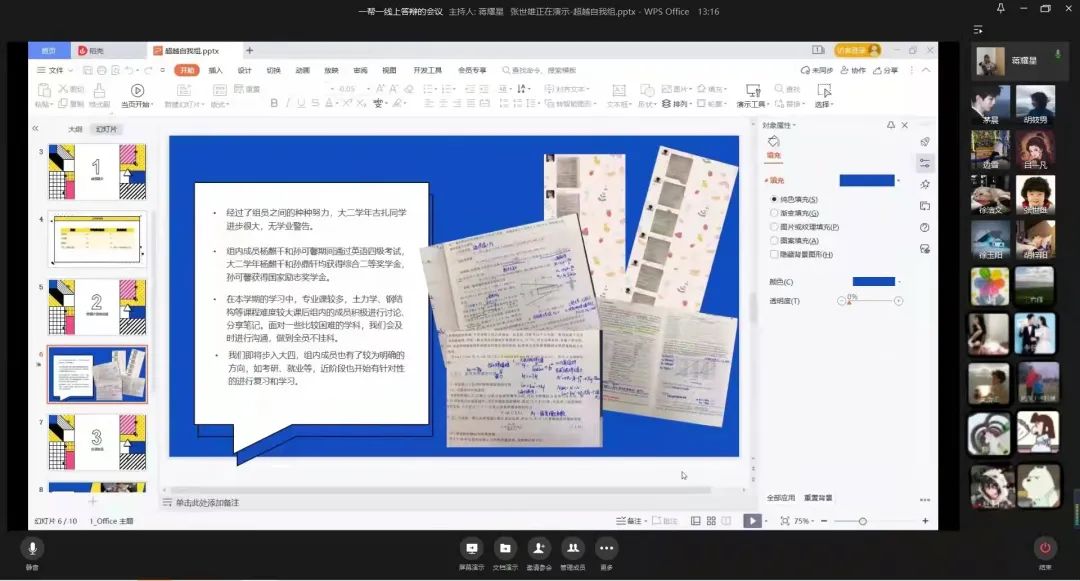Collapse the slide thumbnail pane chevrons
Screen dimensions: 1080x581
[35, 128]
